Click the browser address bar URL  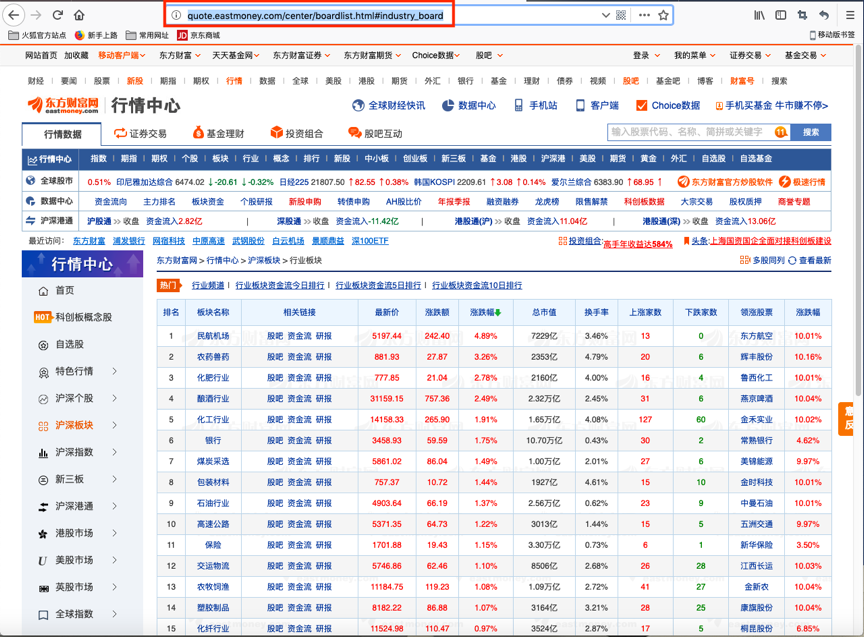click(315, 15)
